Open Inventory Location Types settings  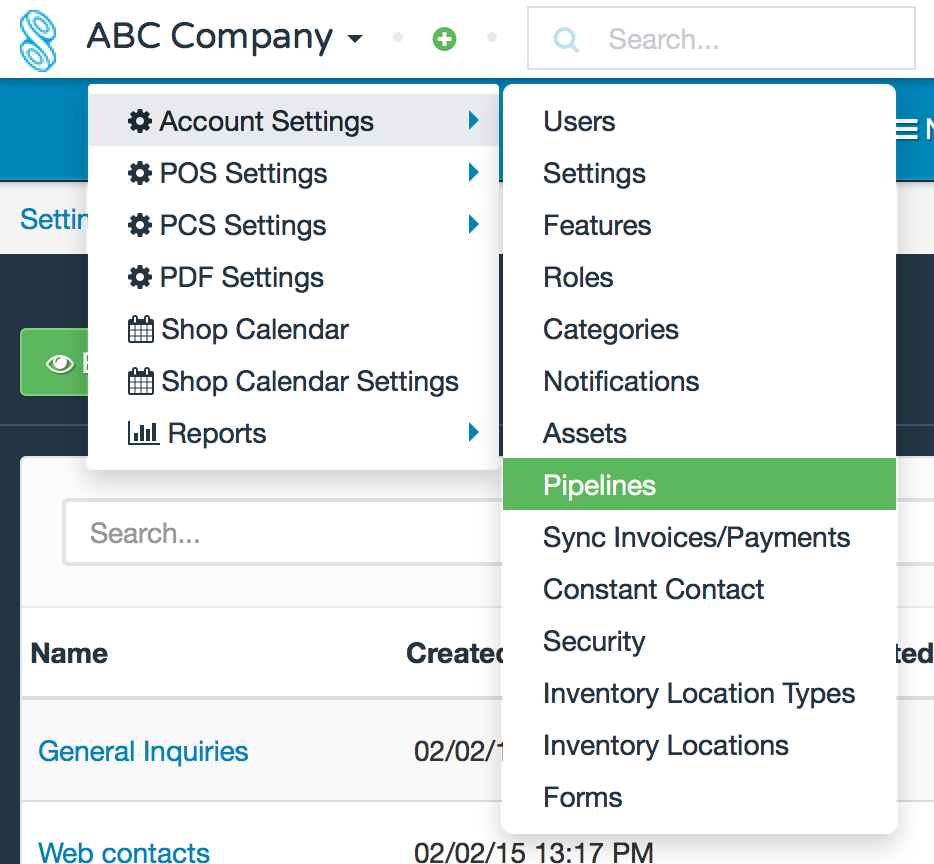698,693
